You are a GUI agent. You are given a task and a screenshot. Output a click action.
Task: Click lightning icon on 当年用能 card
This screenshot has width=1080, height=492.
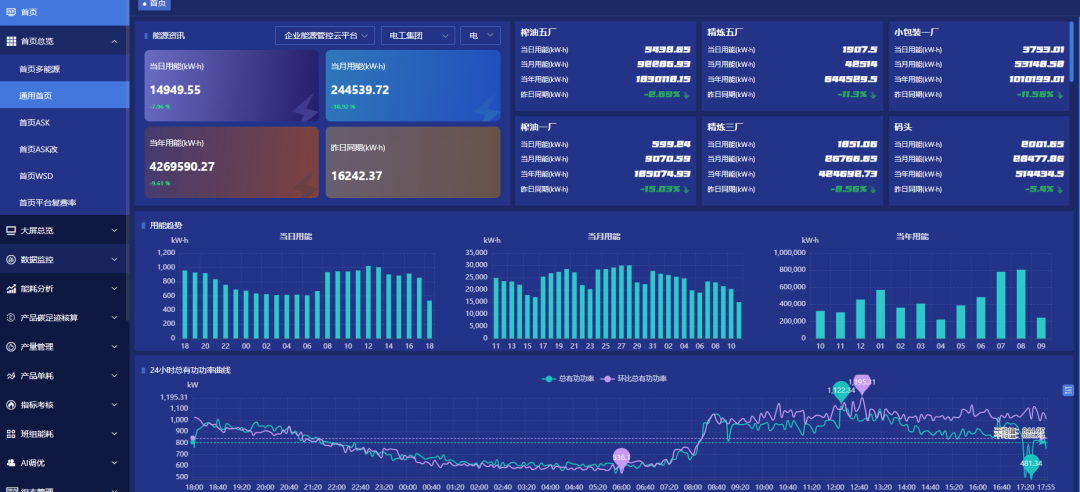[306, 185]
